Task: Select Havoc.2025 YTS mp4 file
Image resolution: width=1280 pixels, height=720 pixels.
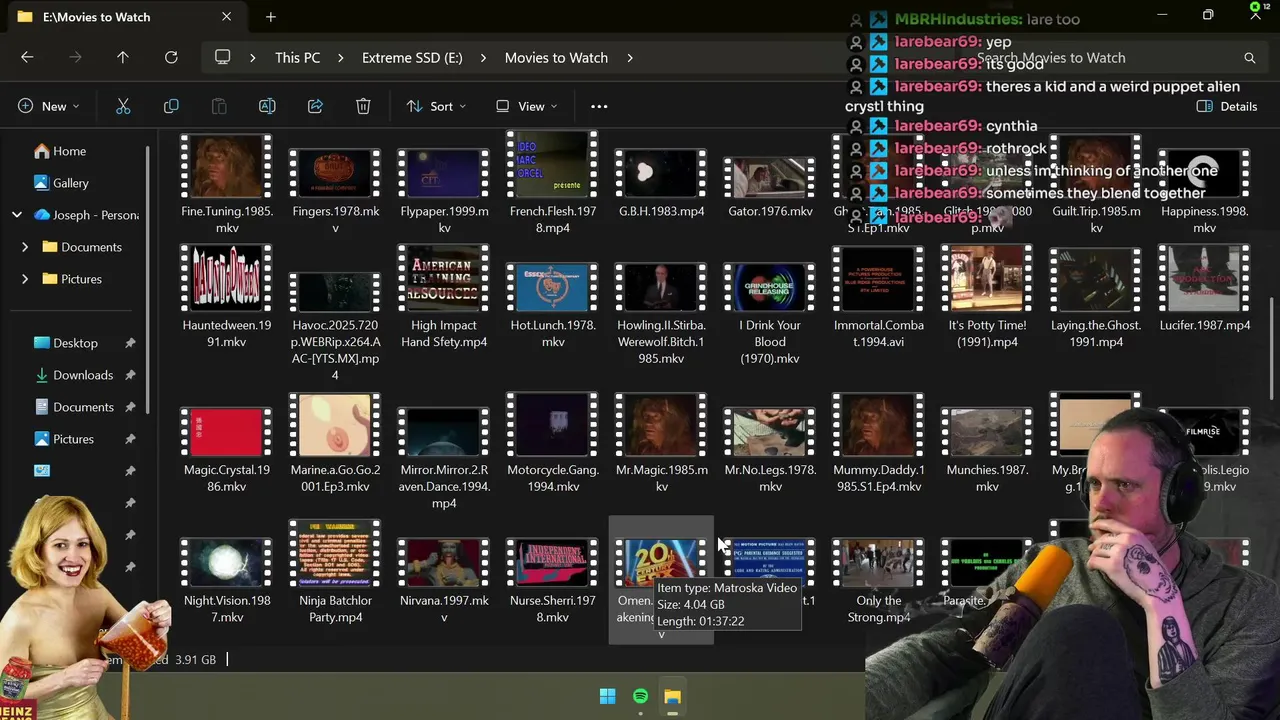Action: point(336,326)
